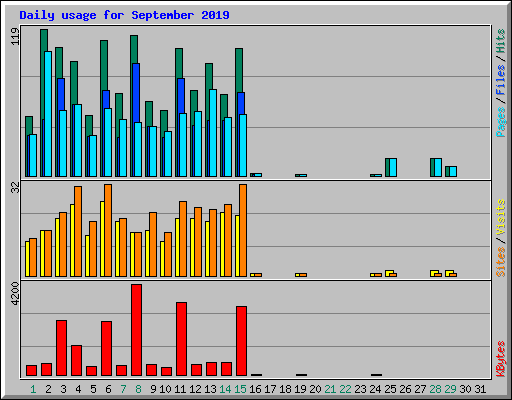Click day label '23' on the x-axis
512x400 pixels.
pos(360,389)
